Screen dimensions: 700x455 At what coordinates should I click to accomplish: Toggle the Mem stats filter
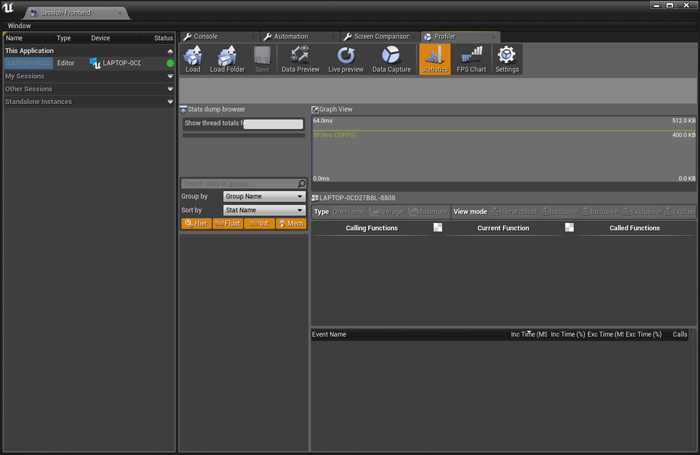(x=290, y=223)
